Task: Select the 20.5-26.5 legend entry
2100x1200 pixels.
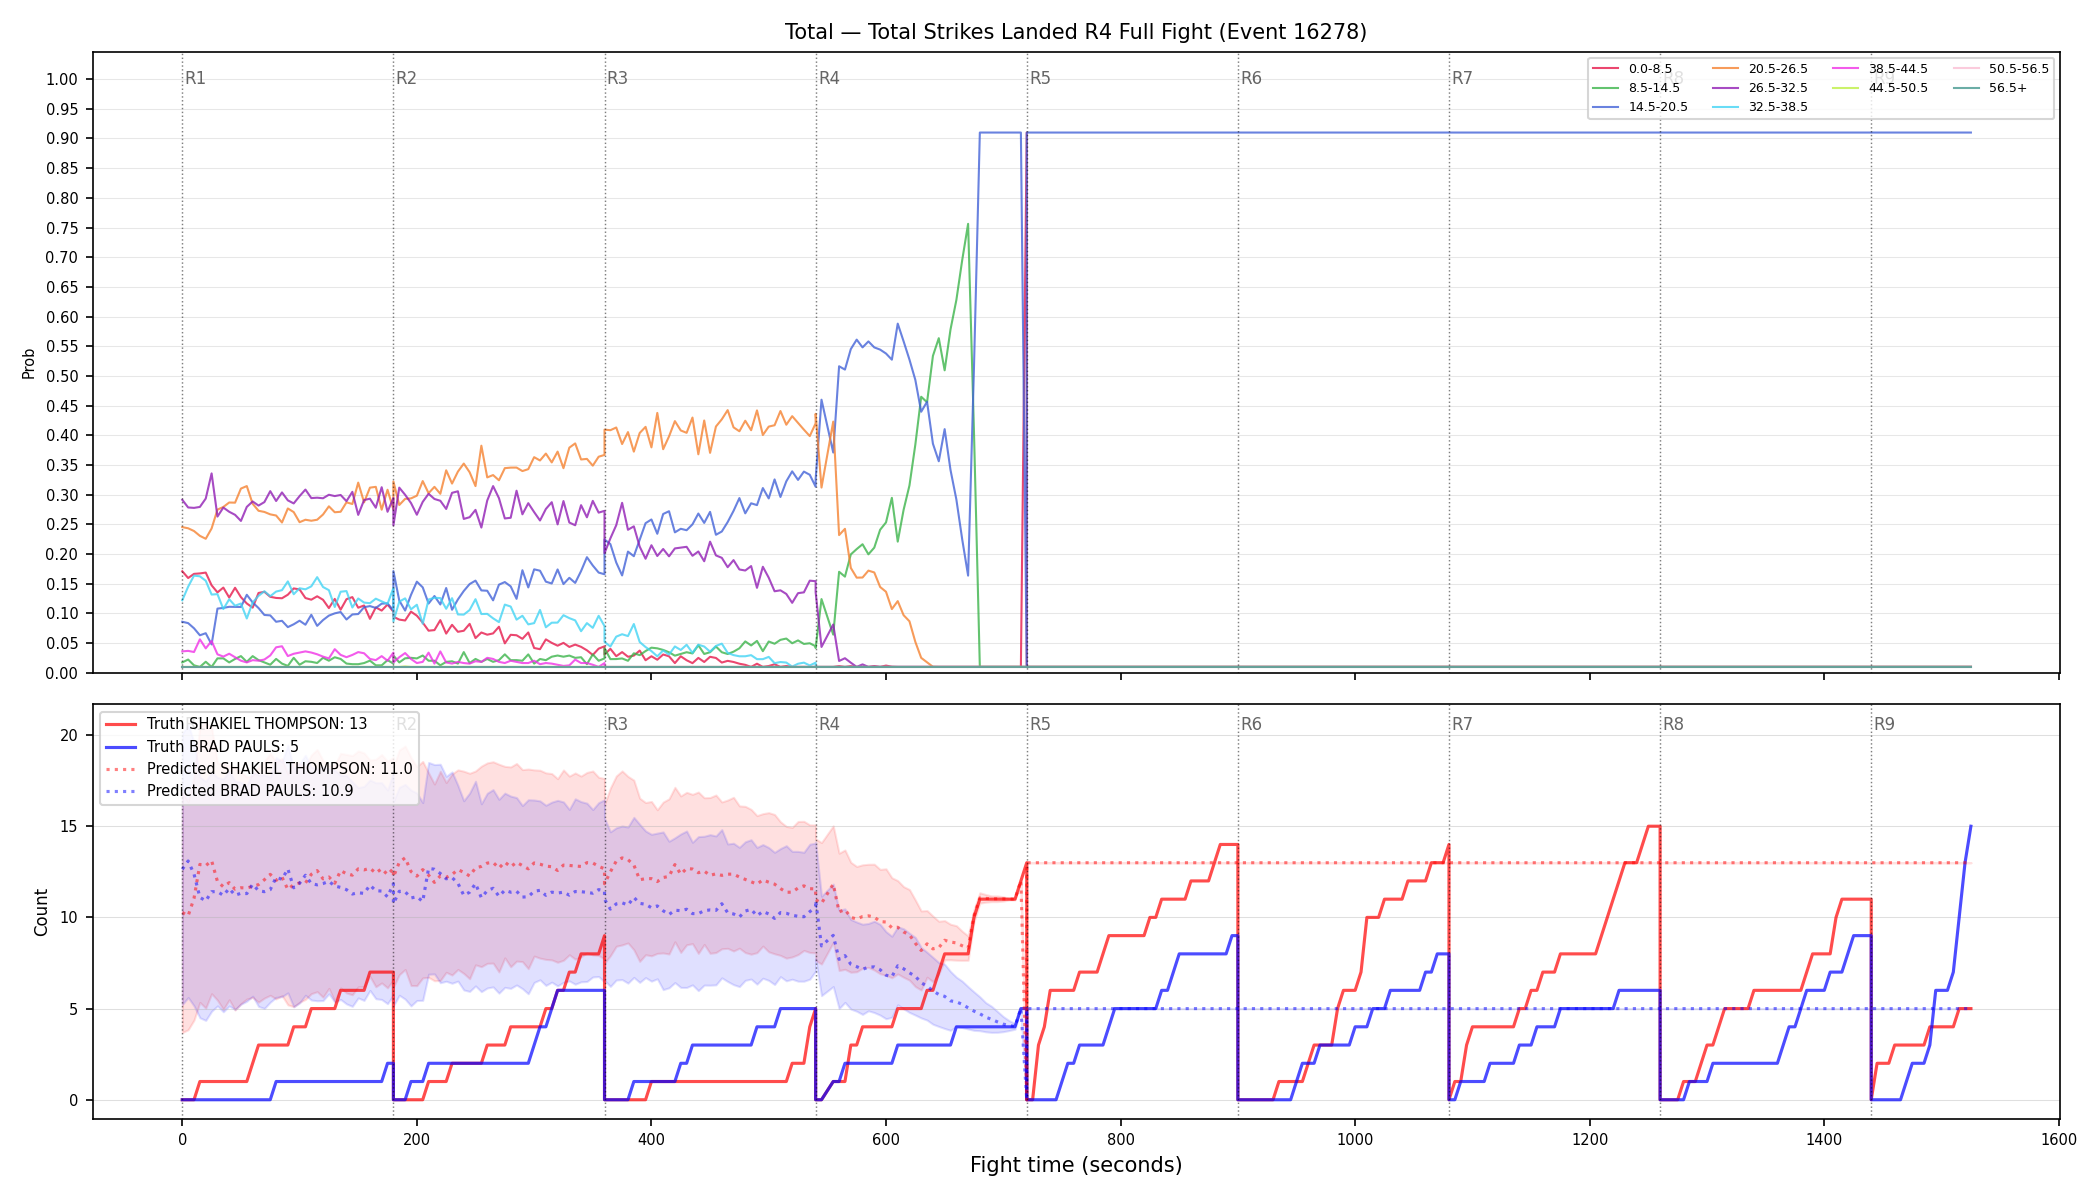Action: [1760, 69]
